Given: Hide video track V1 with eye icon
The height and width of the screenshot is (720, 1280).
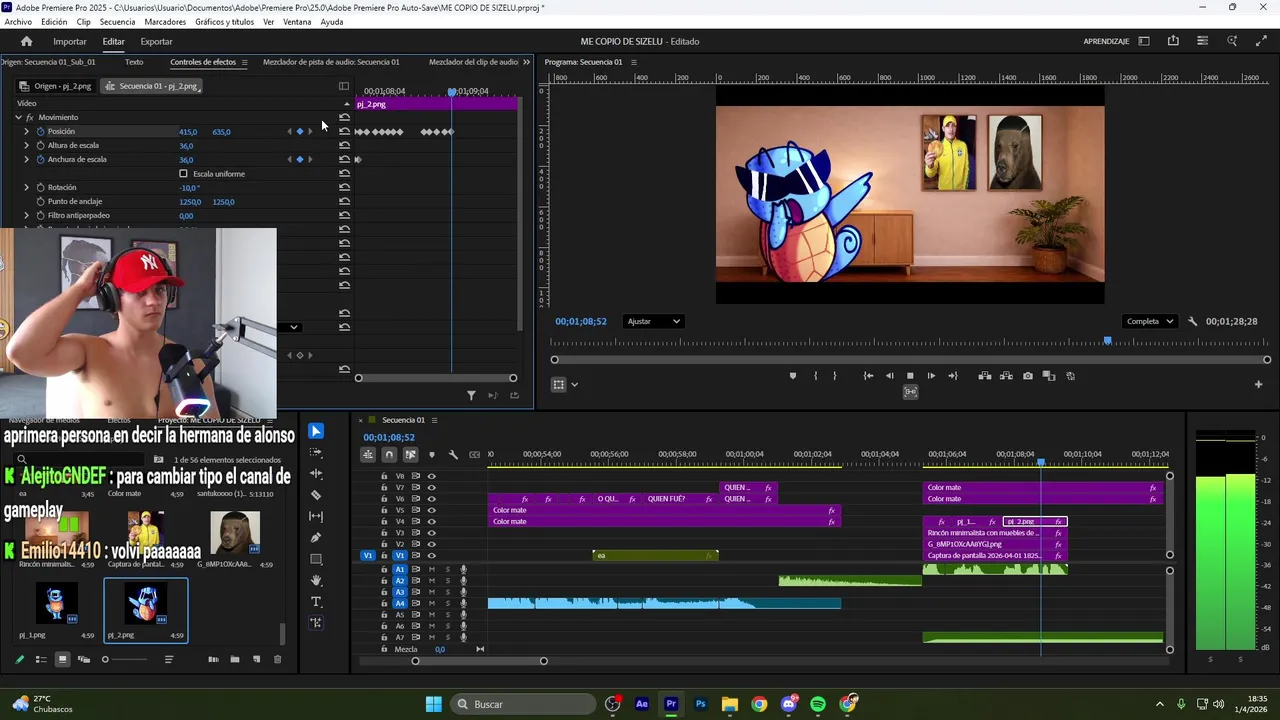Looking at the screenshot, I should click(432, 555).
